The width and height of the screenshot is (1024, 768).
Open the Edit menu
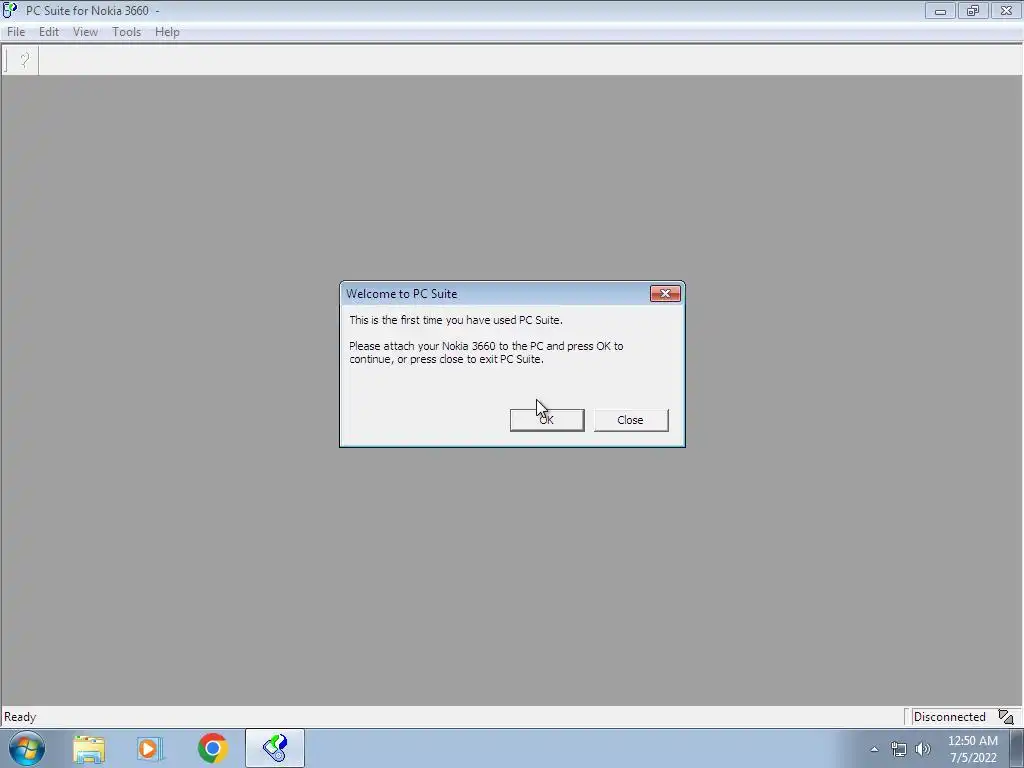pos(49,32)
